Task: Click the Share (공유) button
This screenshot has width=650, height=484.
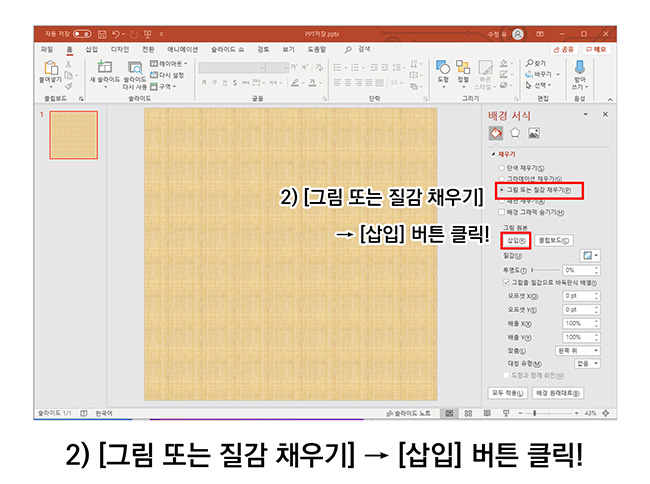Action: click(x=564, y=49)
